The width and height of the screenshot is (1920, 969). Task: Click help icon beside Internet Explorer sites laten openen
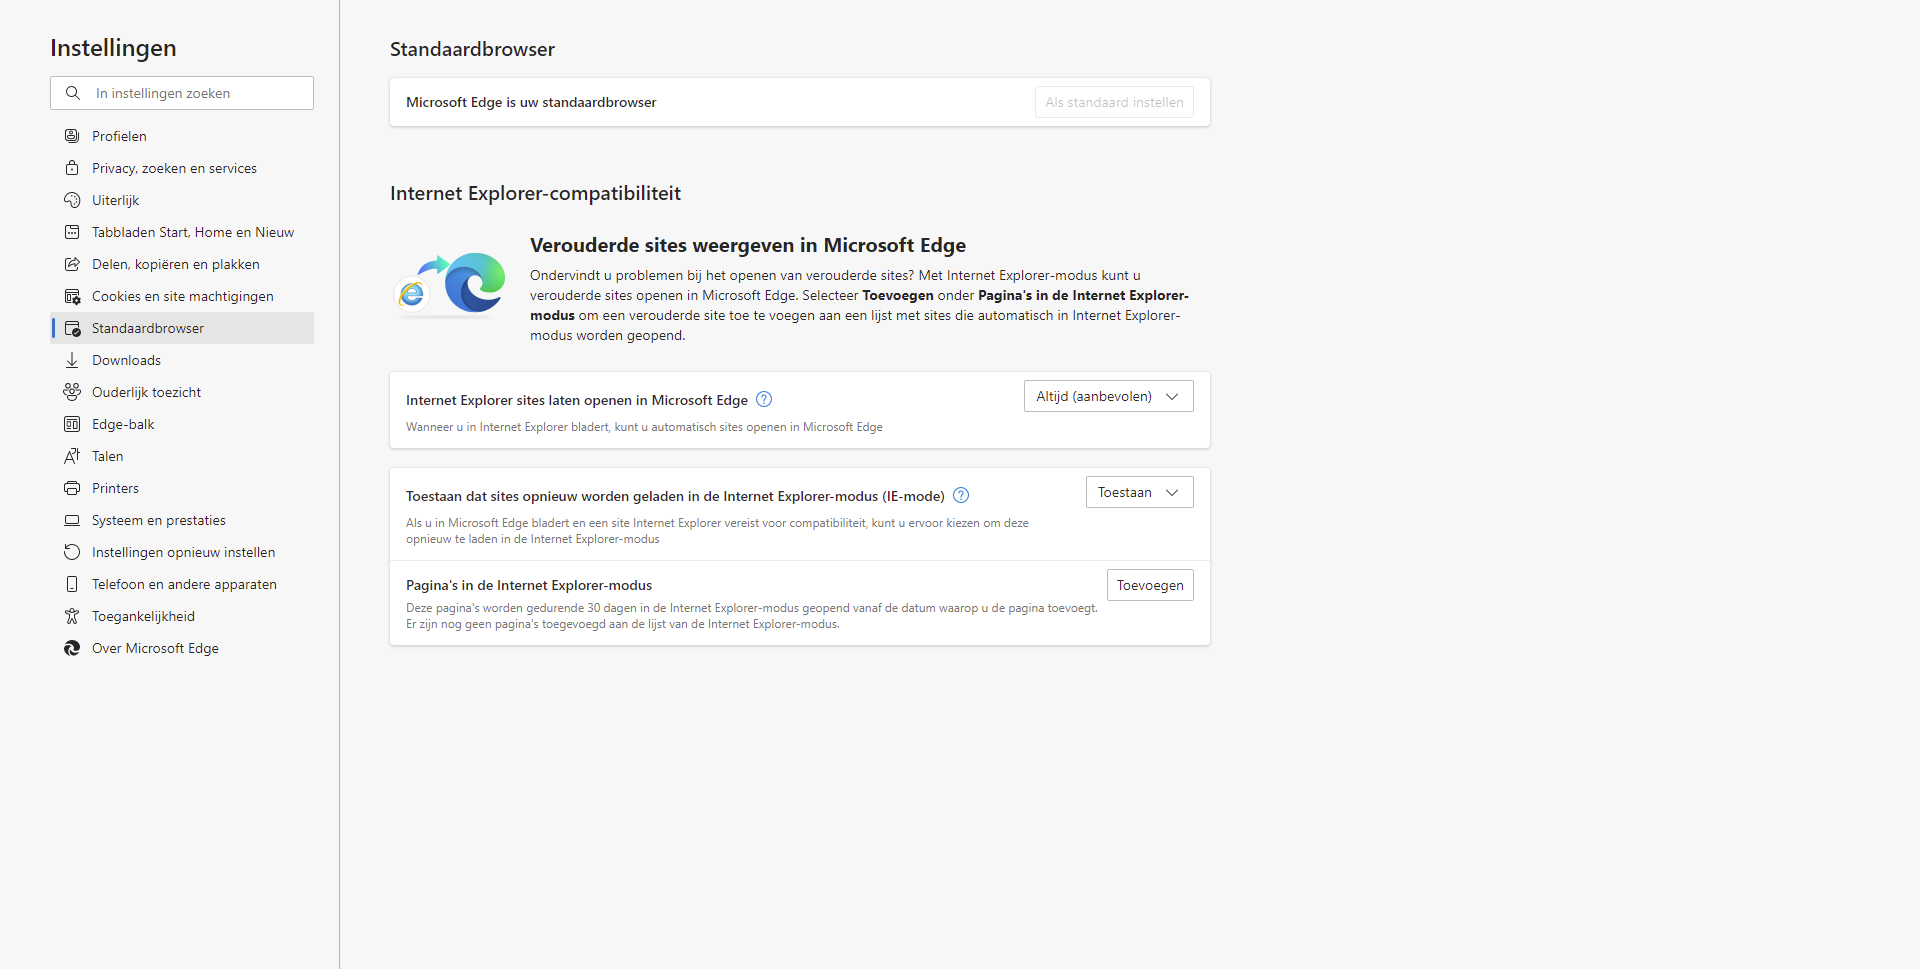pyautogui.click(x=764, y=399)
